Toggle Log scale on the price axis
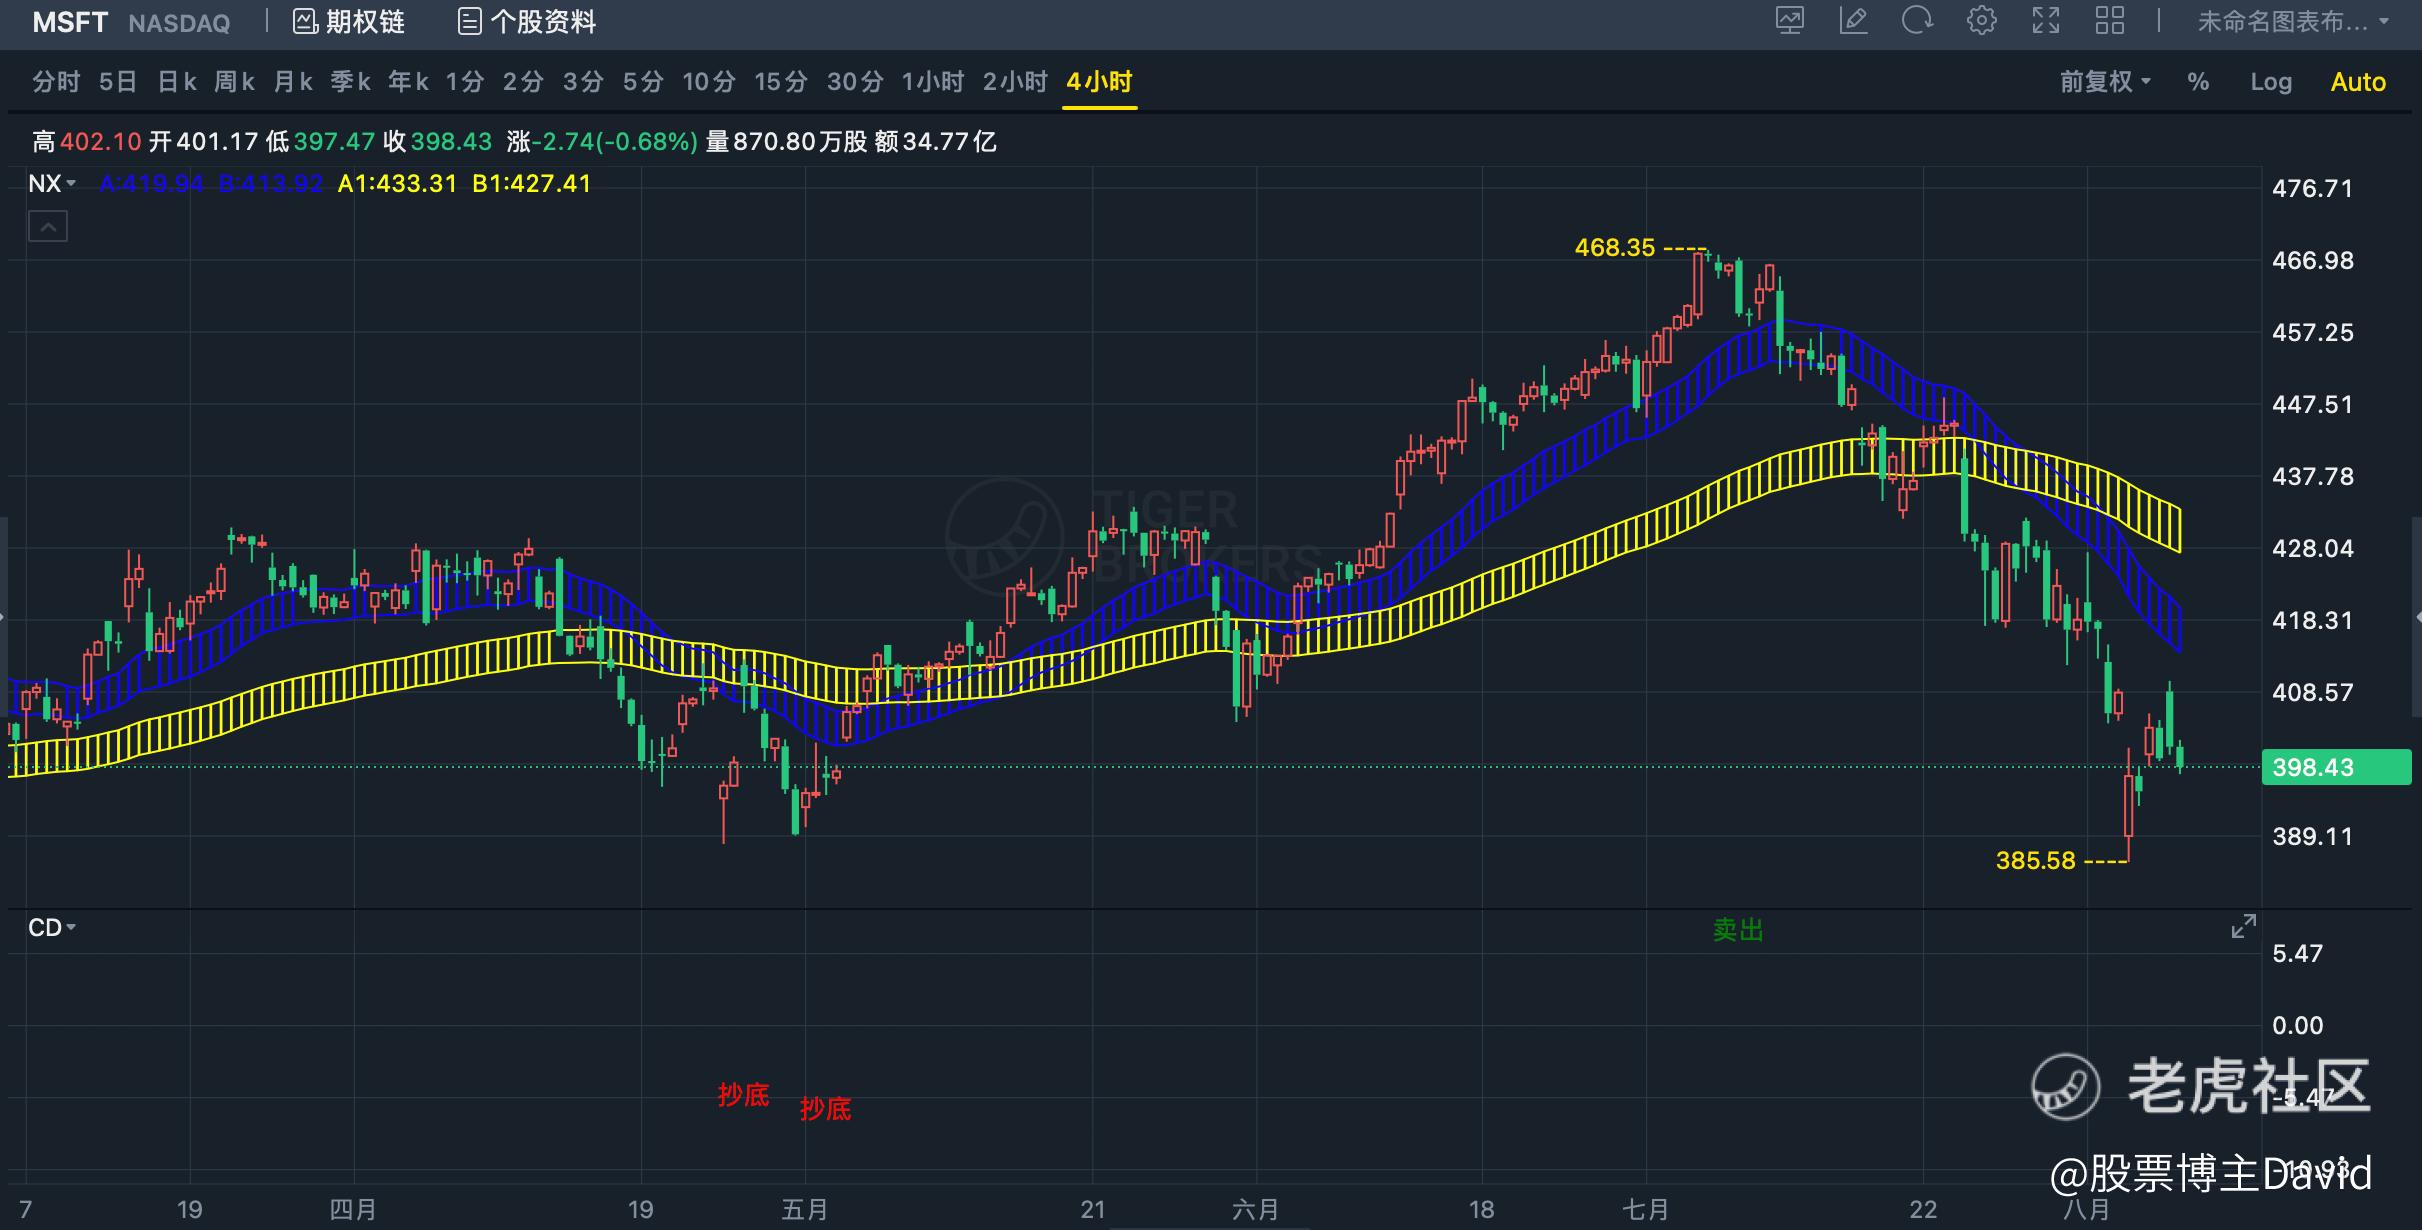2422x1230 pixels. click(x=2271, y=82)
